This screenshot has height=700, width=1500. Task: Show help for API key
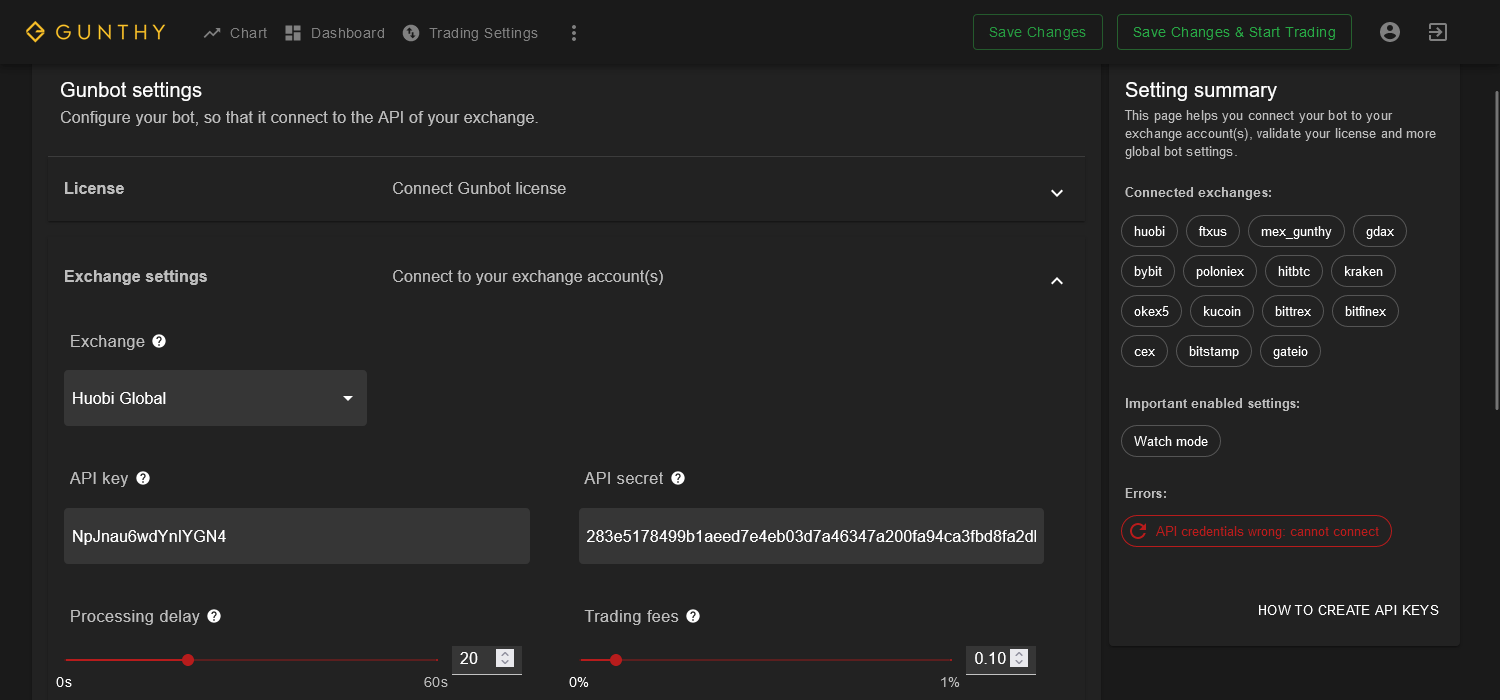pos(143,478)
